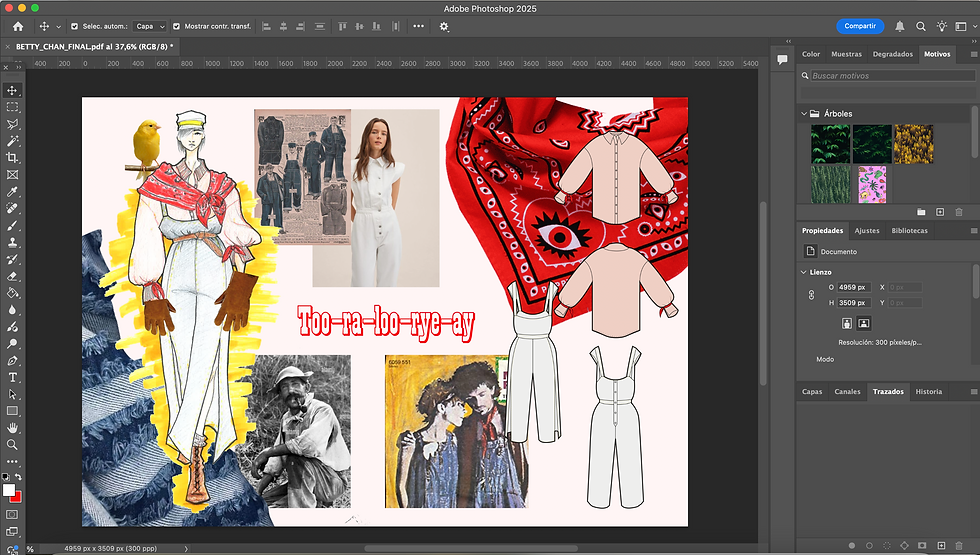The height and width of the screenshot is (555, 980).
Task: Open the more align options dots
Action: click(x=419, y=26)
